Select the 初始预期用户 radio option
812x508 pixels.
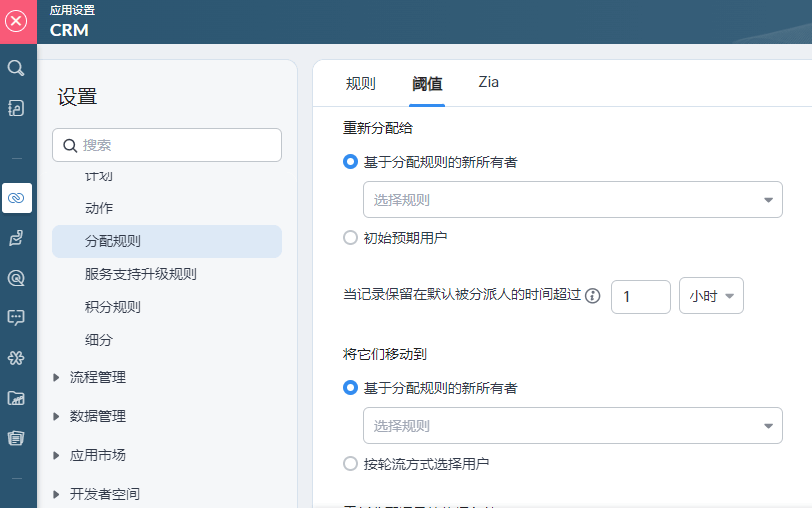tap(350, 238)
